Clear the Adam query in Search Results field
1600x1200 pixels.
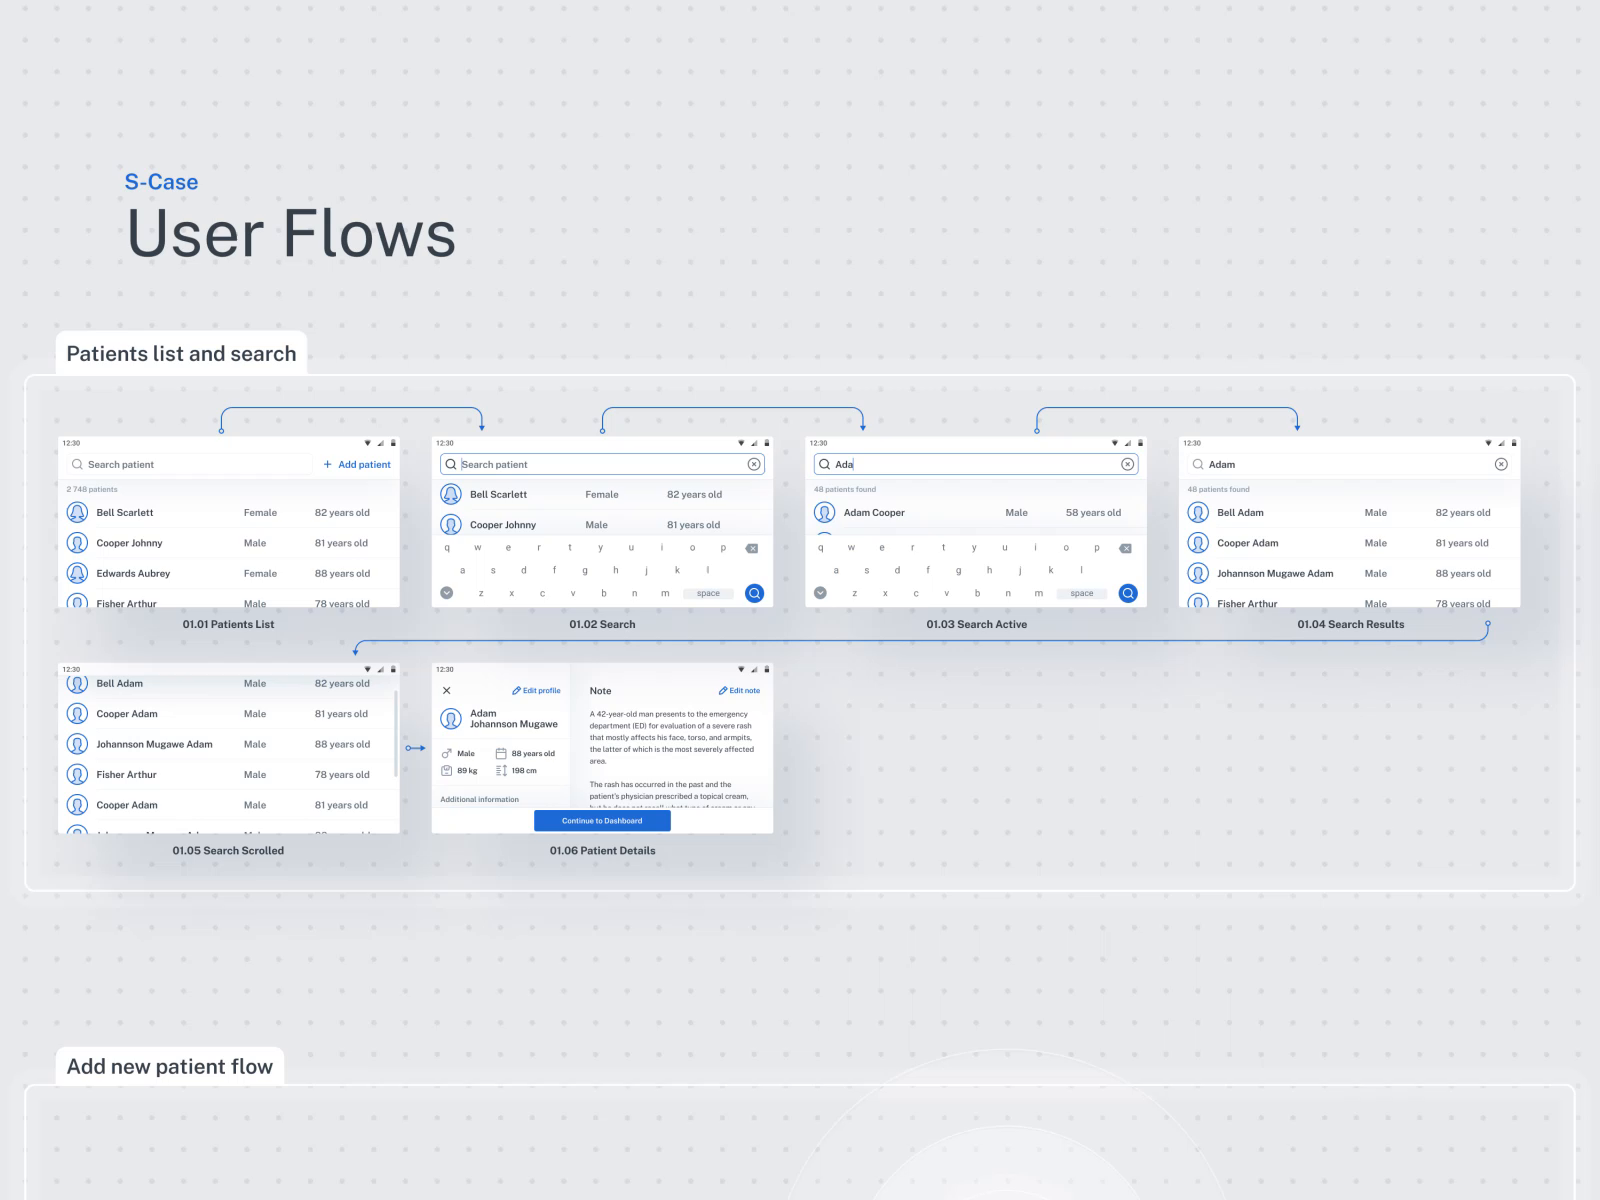[1501, 464]
